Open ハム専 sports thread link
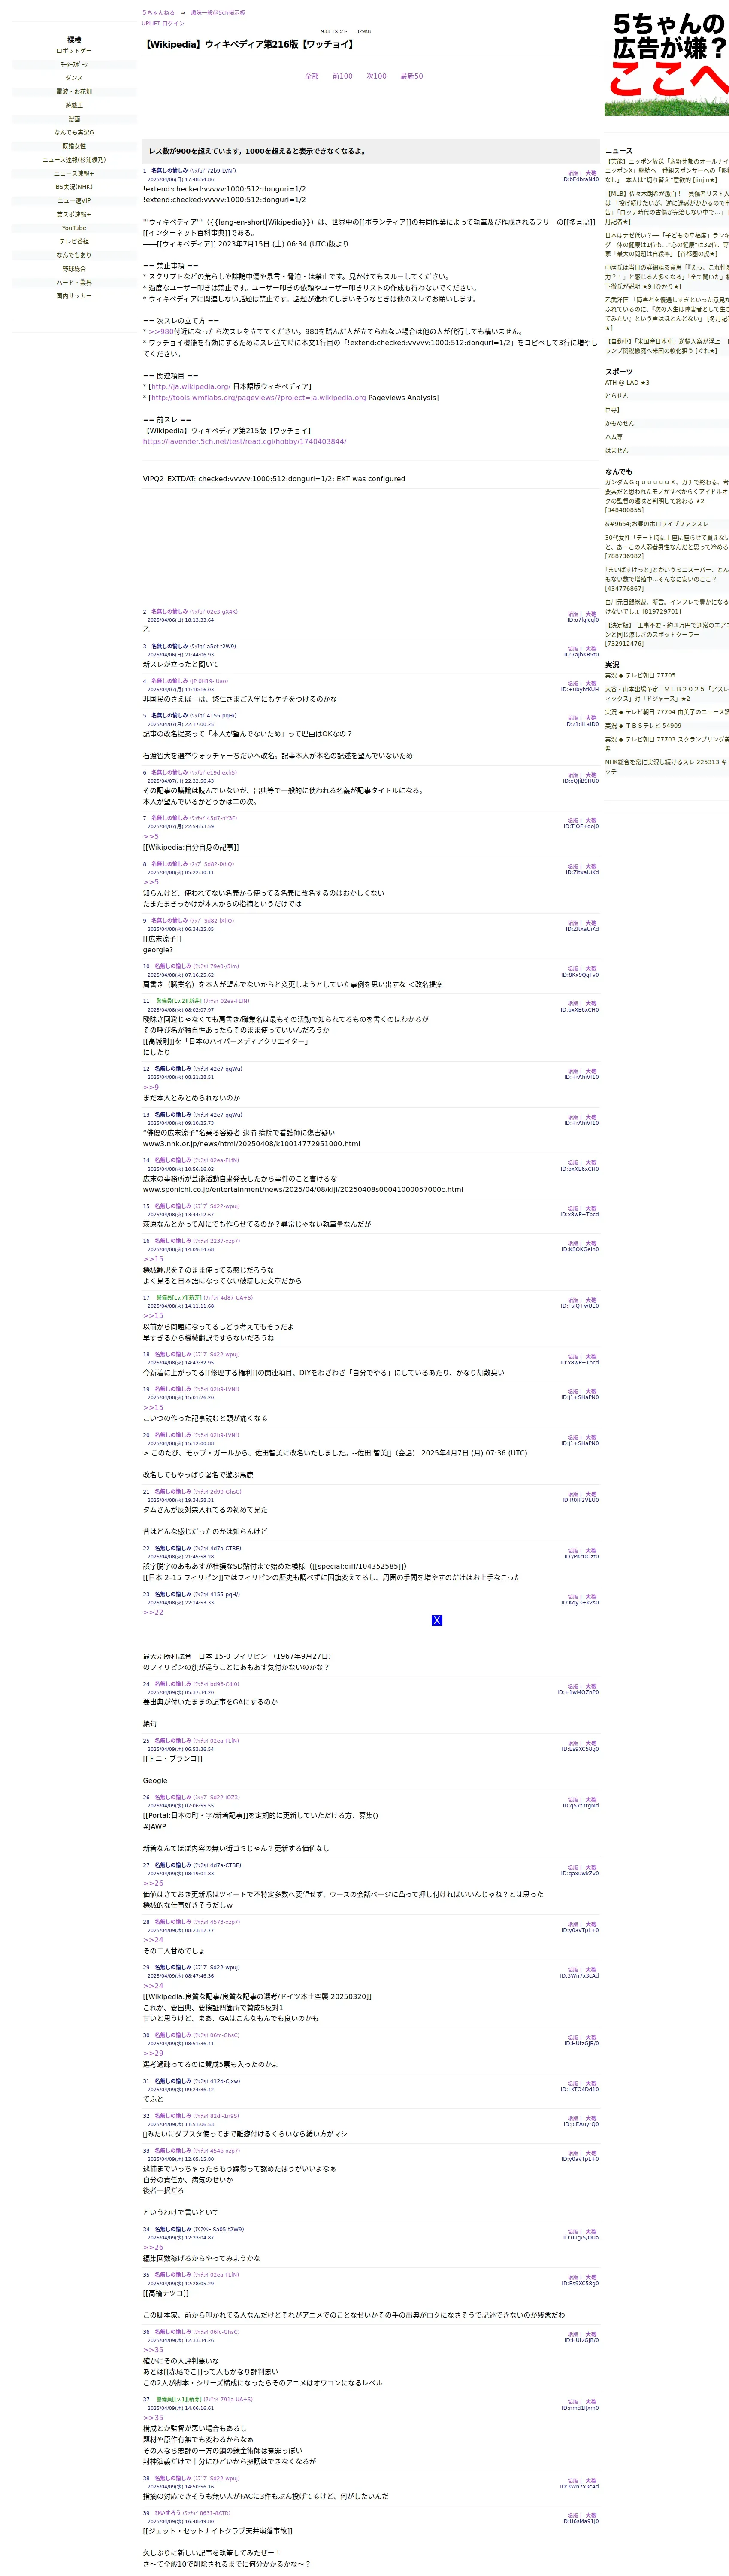Screen dimensions: 729x2576 click(x=614, y=437)
